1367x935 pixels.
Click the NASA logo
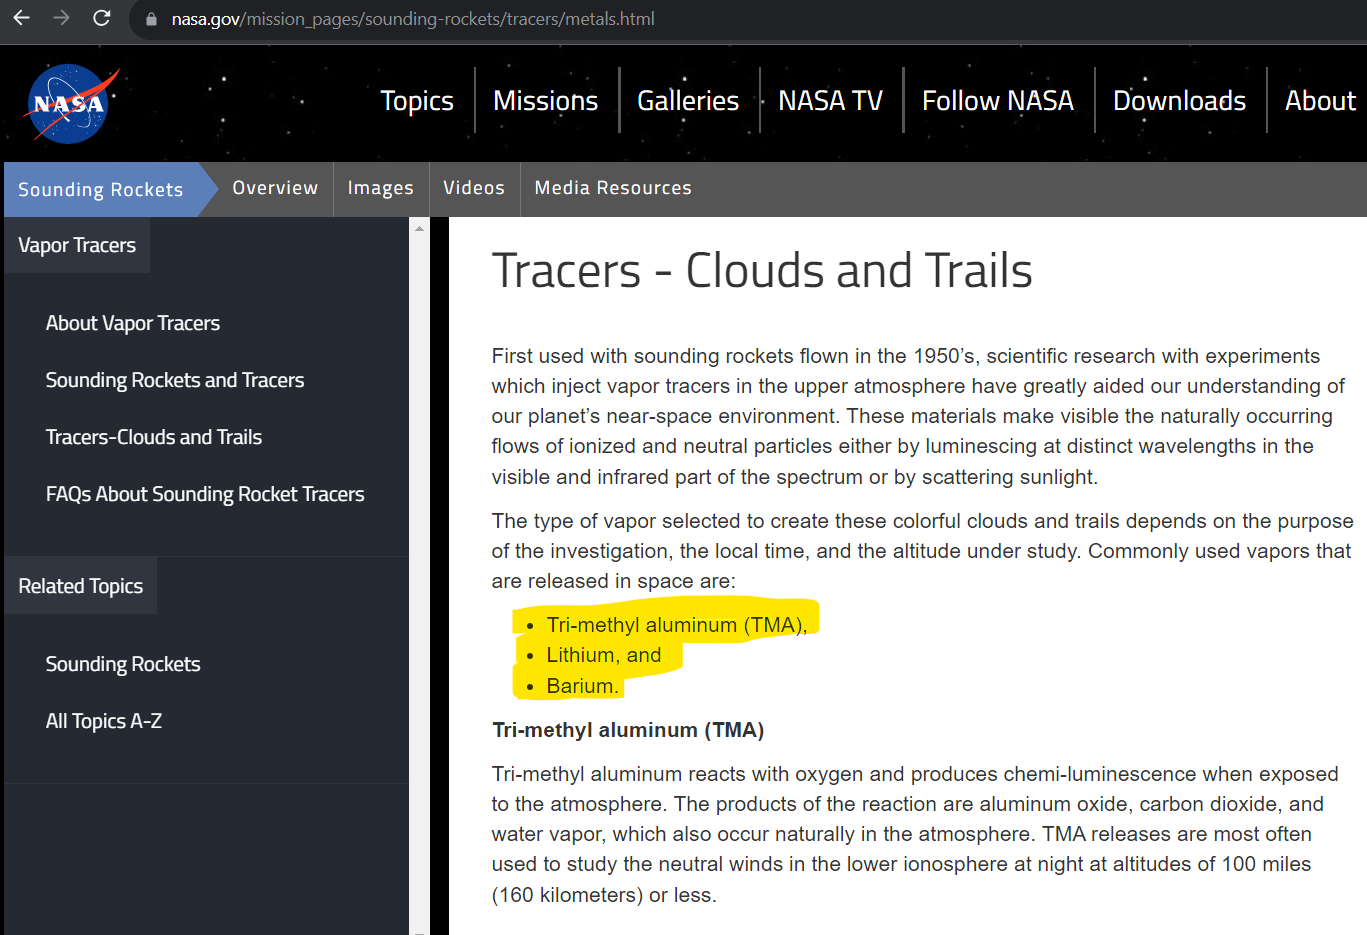pyautogui.click(x=72, y=103)
